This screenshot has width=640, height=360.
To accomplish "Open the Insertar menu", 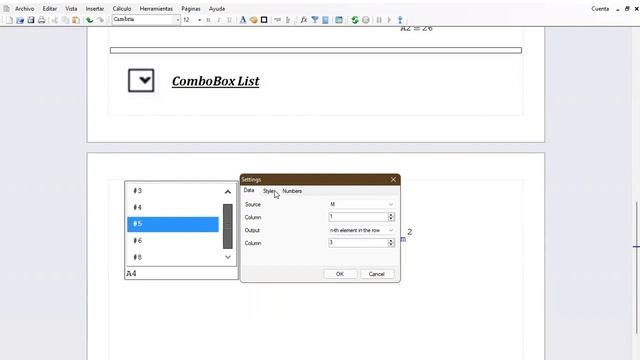I will (x=95, y=9).
